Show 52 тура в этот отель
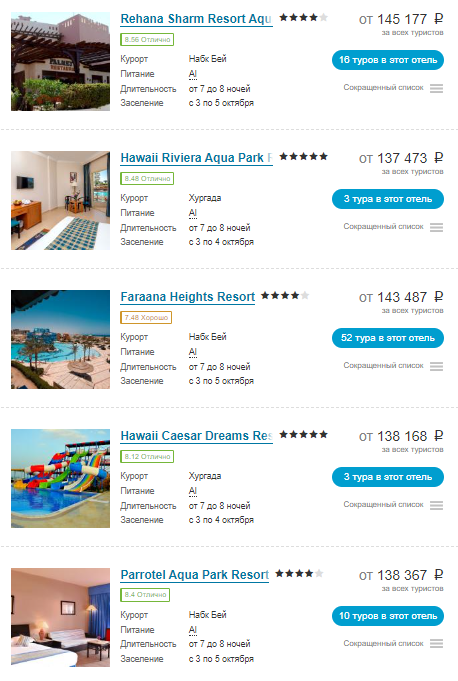The image size is (458, 681). (x=388, y=338)
